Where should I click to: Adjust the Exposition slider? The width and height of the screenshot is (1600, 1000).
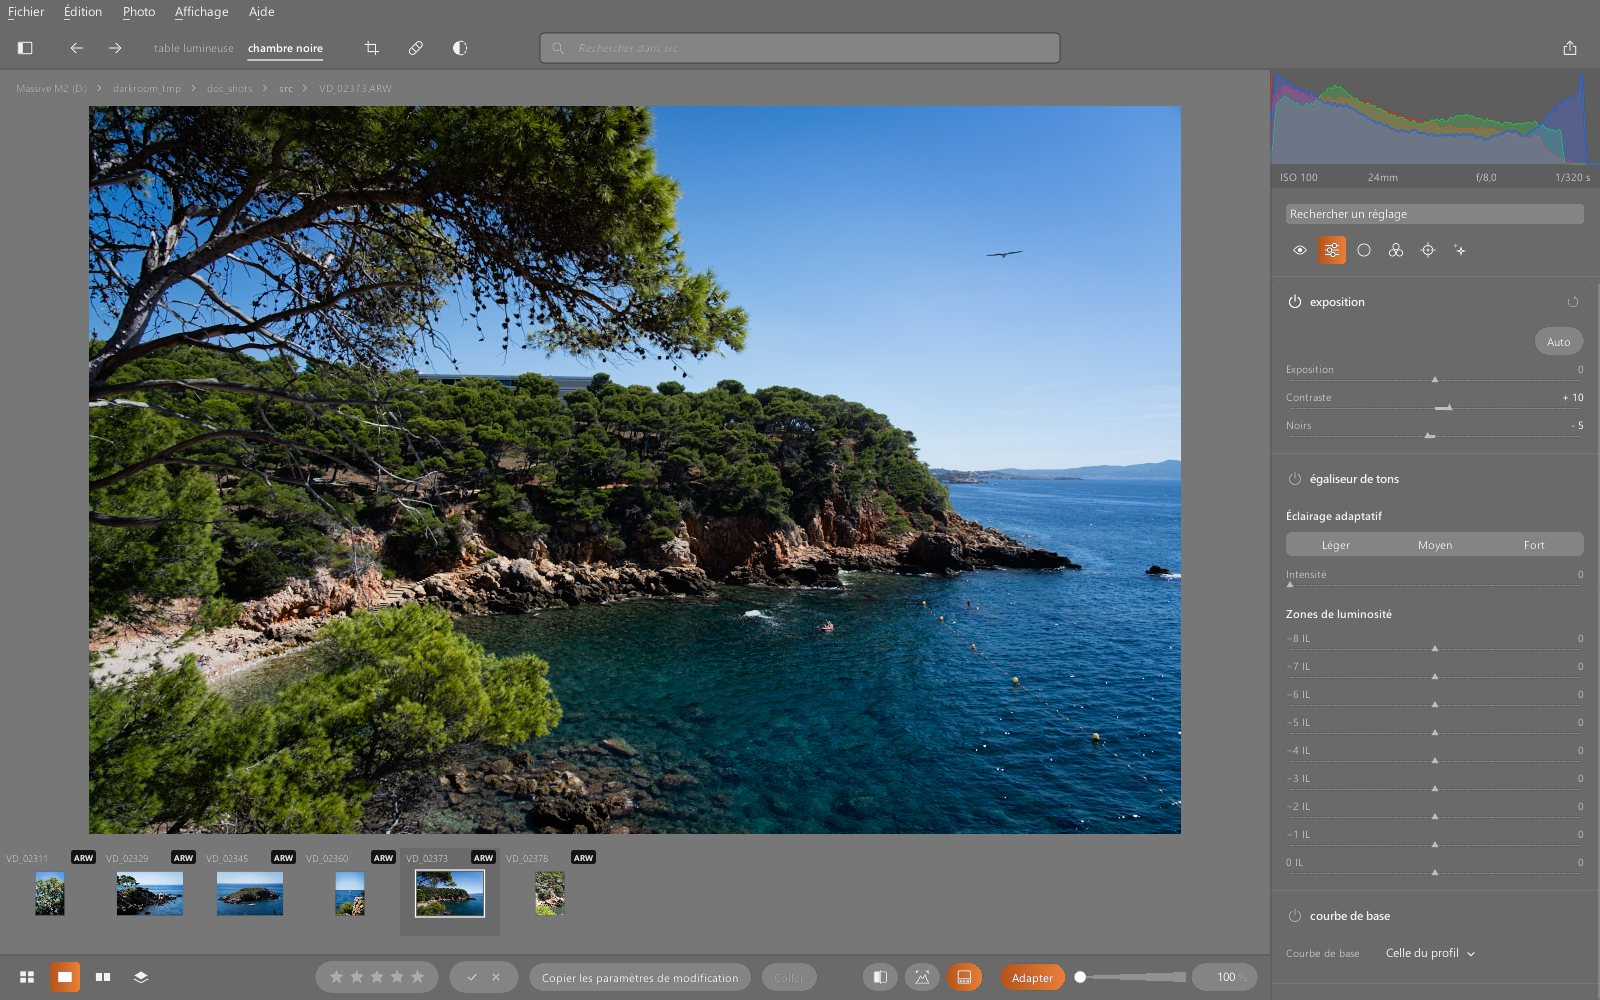[1435, 380]
